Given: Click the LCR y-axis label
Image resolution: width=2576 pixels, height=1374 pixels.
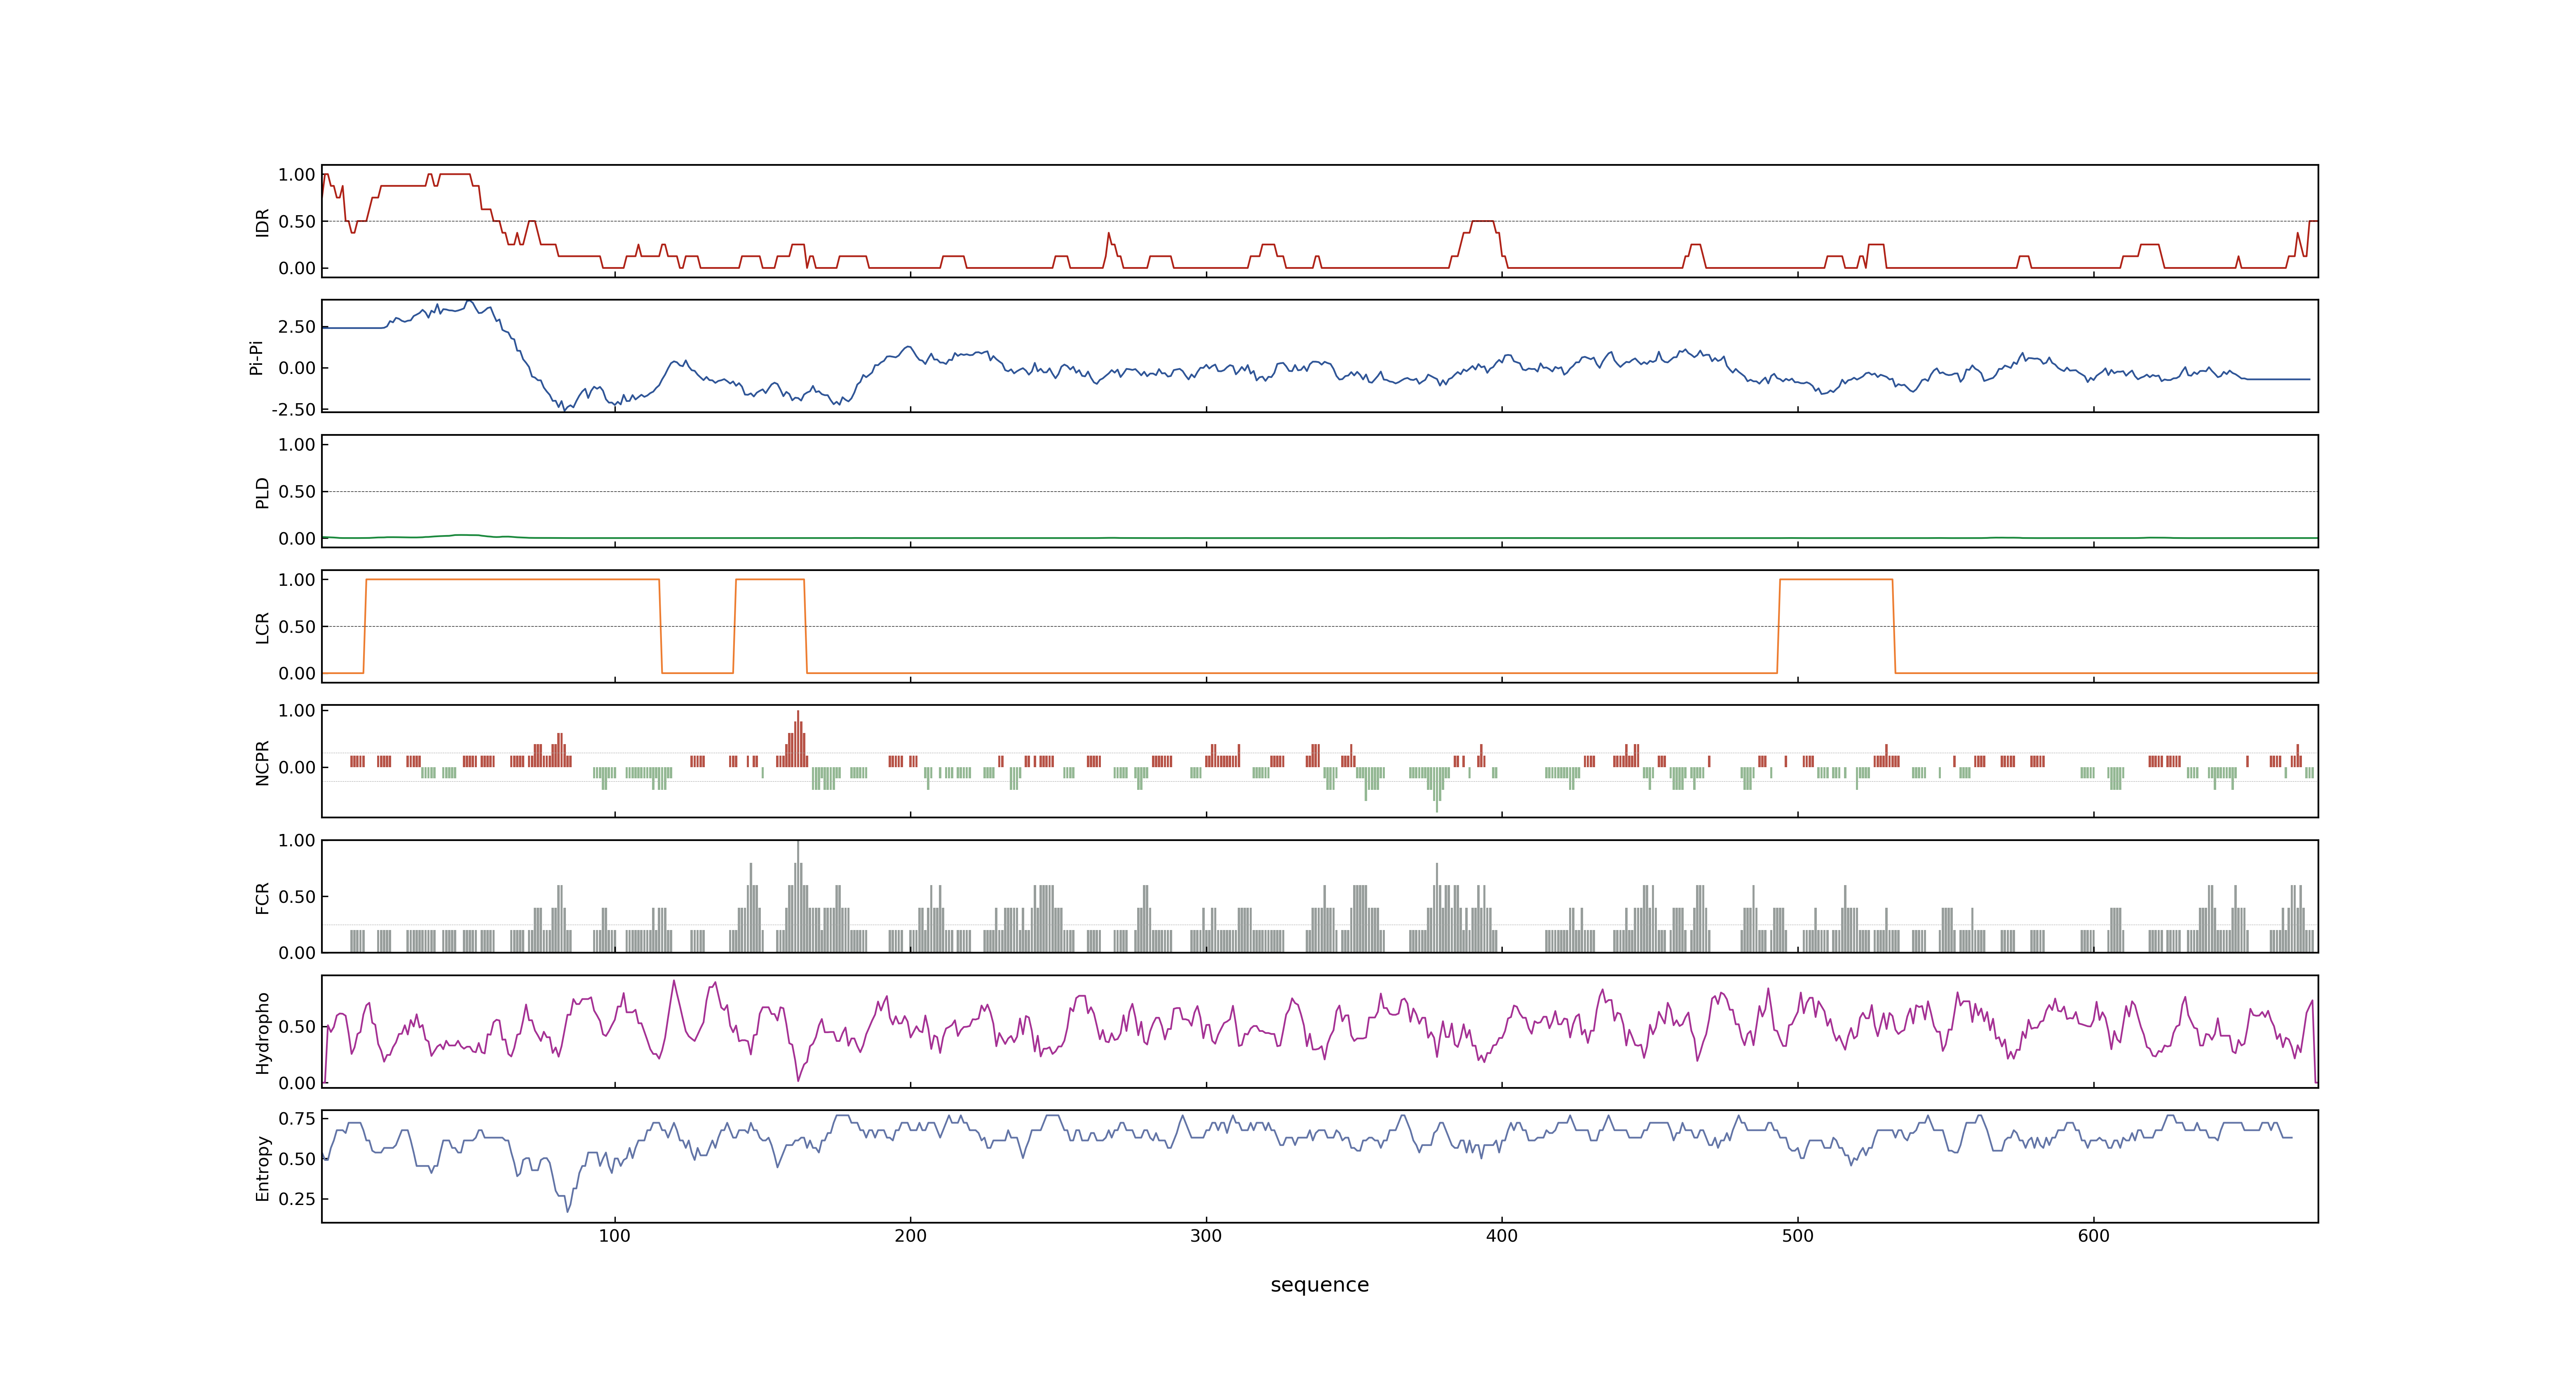Looking at the screenshot, I should [x=262, y=627].
